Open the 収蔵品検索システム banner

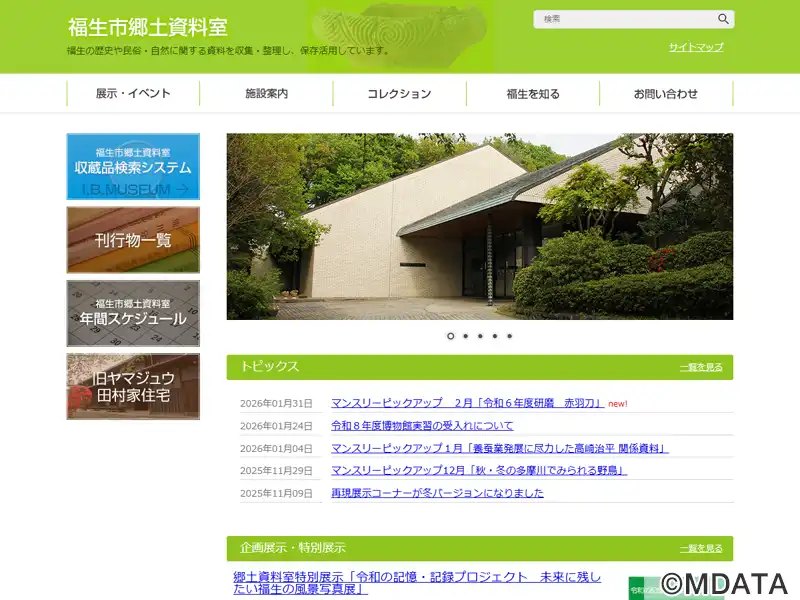(x=133, y=166)
